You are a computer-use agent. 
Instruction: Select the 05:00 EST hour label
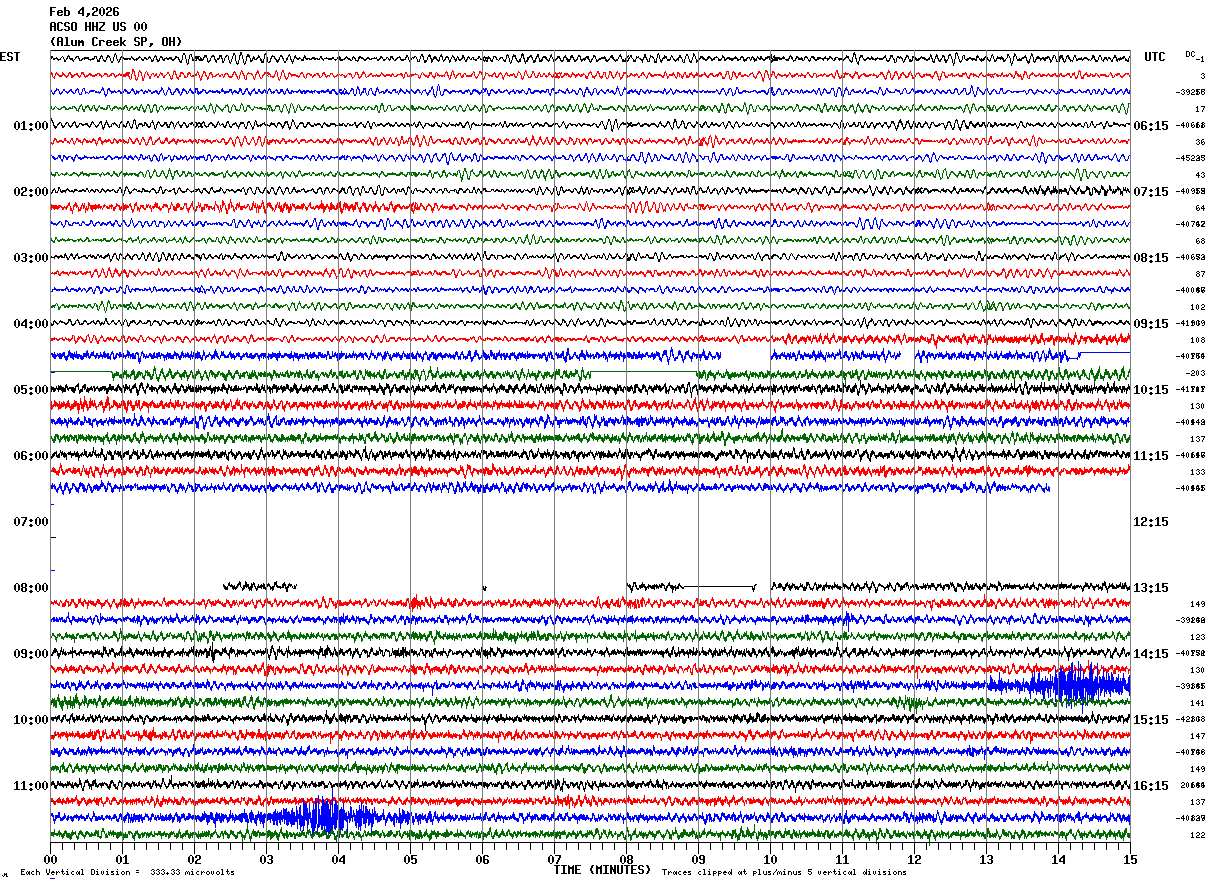[30, 390]
